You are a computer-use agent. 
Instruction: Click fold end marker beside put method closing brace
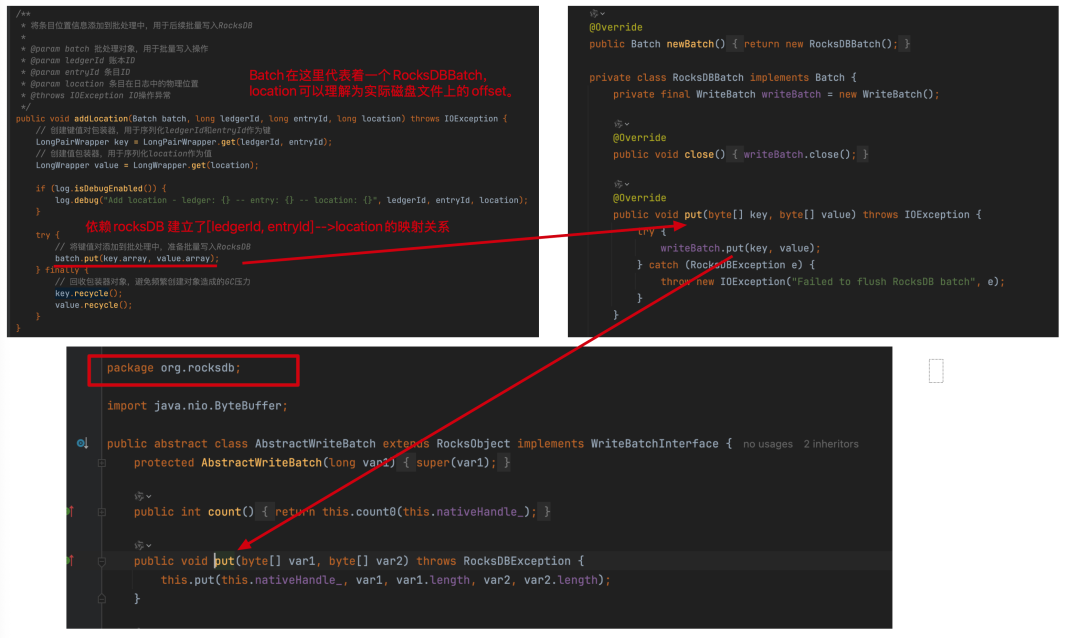[102, 599]
